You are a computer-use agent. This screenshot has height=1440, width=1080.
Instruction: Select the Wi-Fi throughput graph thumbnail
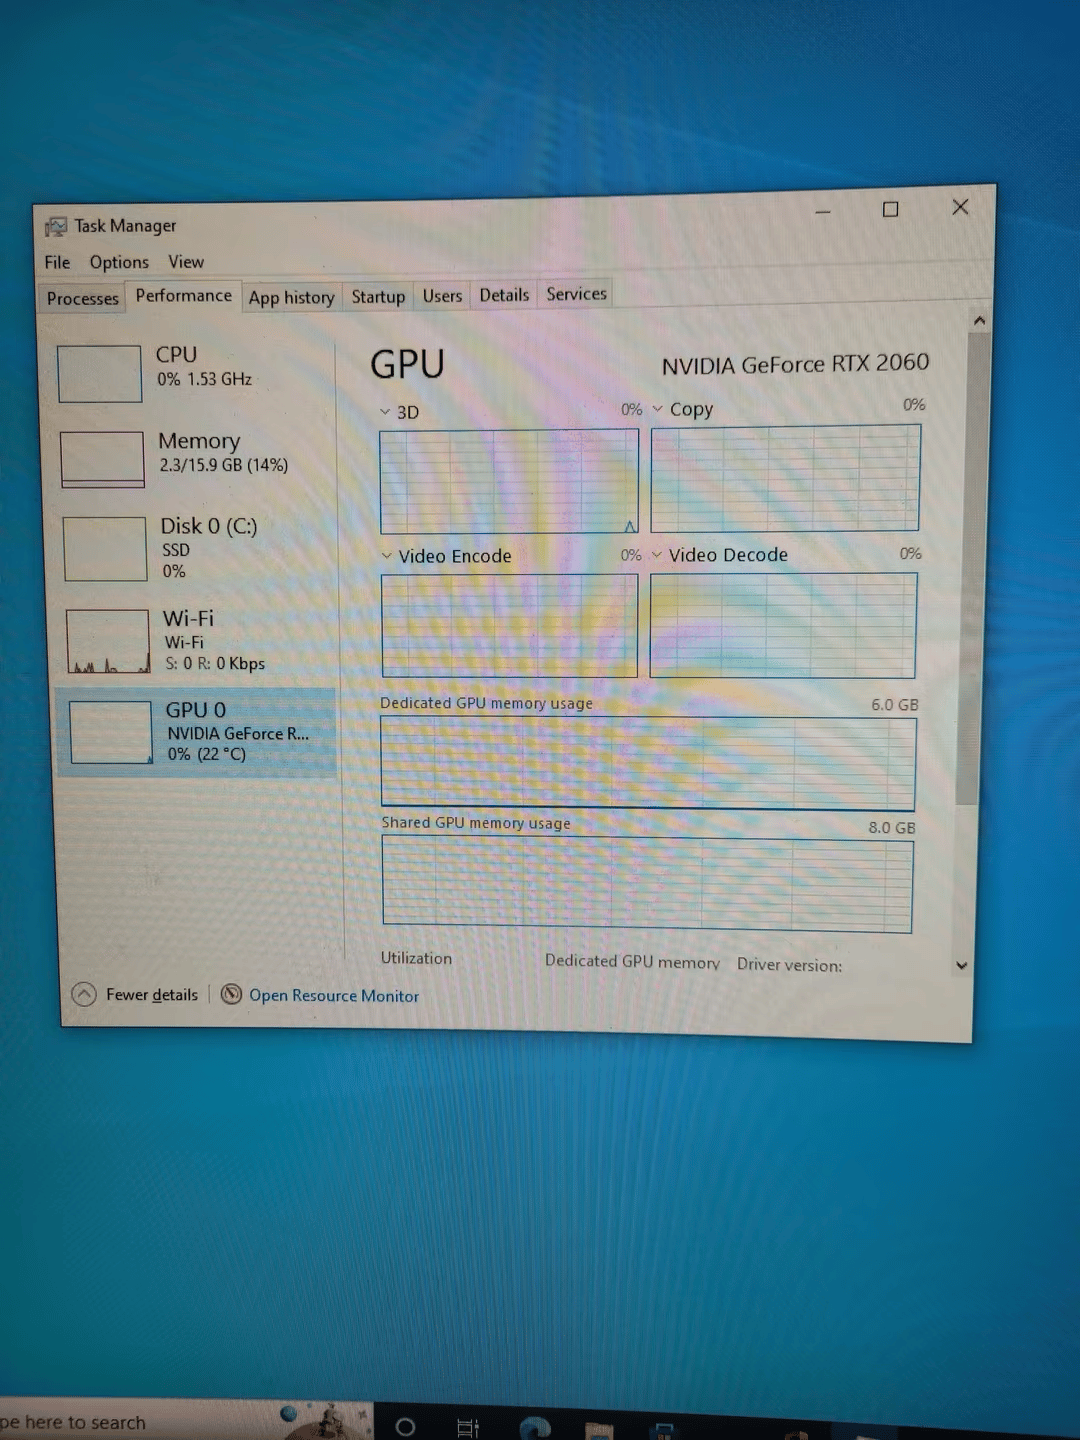coord(108,641)
